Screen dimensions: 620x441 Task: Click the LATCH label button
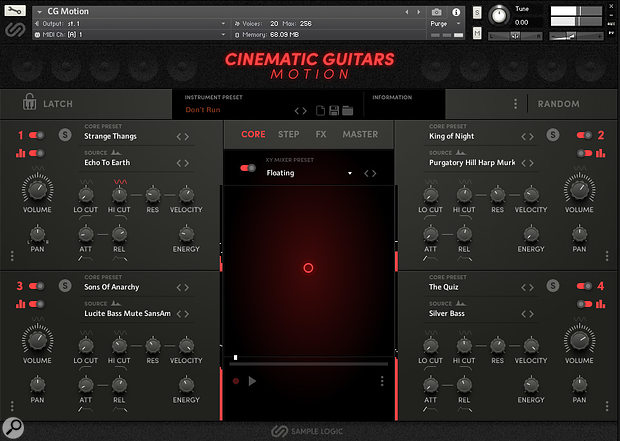pyautogui.click(x=58, y=104)
